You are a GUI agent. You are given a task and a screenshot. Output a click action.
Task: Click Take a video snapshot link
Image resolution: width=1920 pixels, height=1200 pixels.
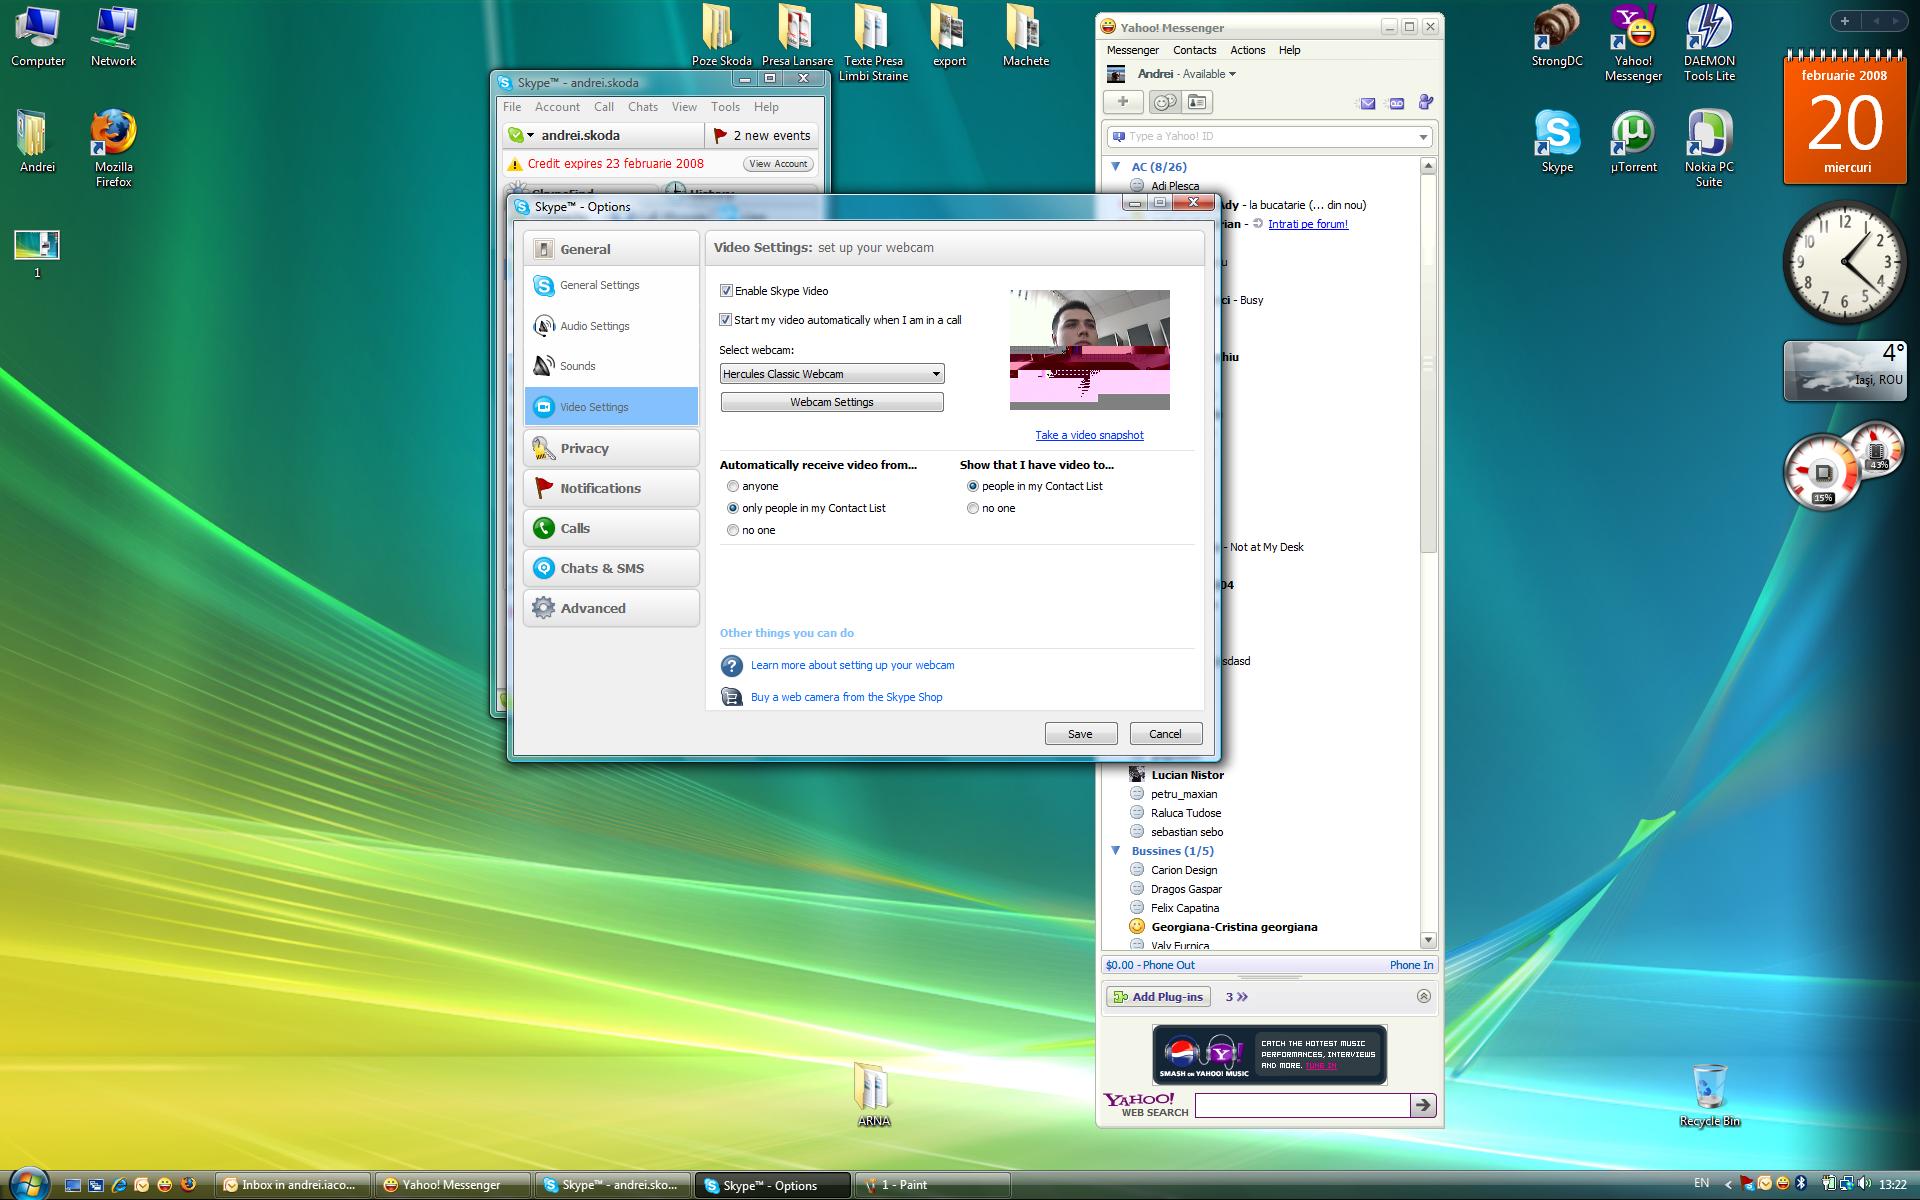(x=1089, y=435)
